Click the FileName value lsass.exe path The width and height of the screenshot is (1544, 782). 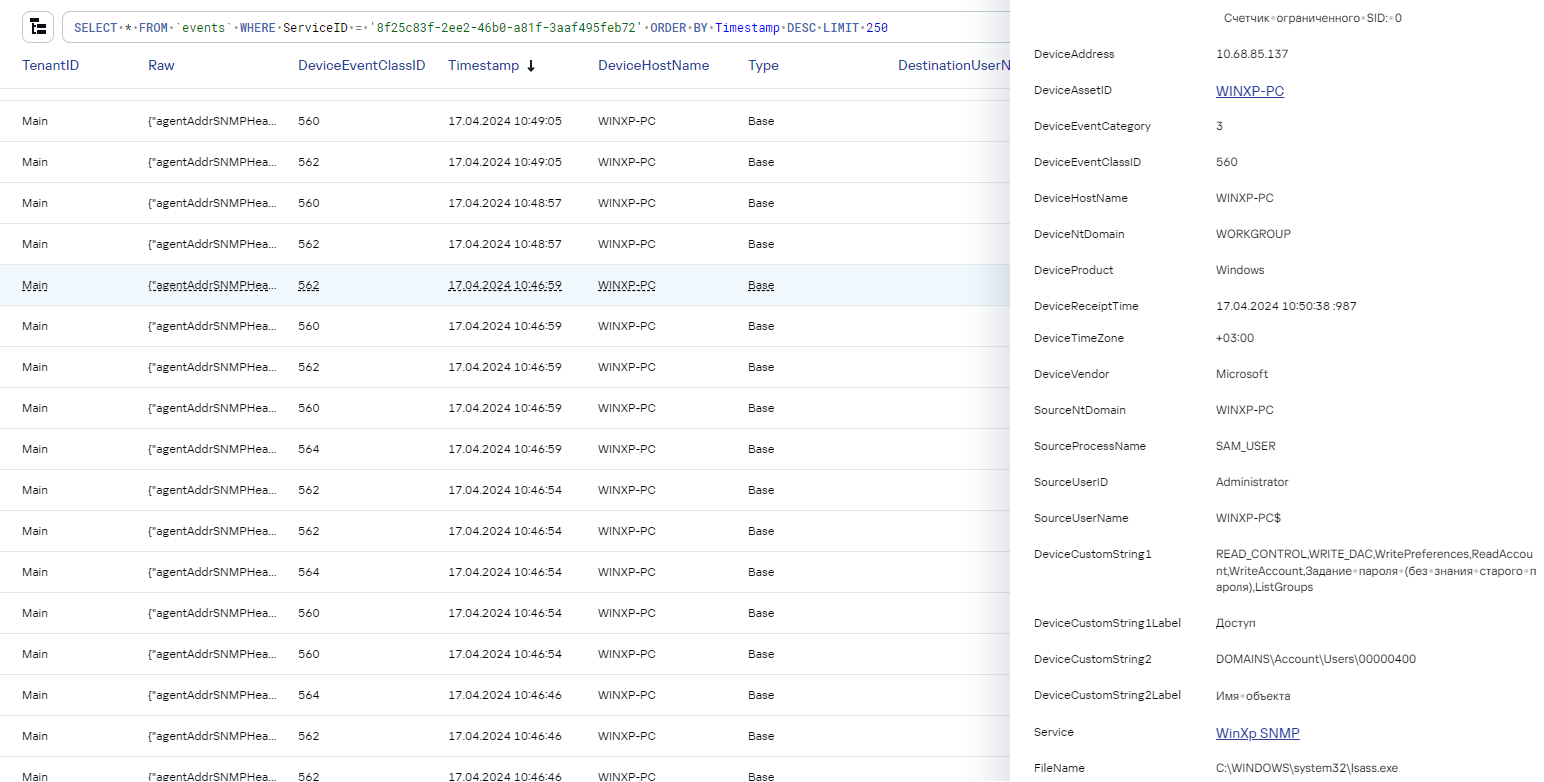[1307, 768]
